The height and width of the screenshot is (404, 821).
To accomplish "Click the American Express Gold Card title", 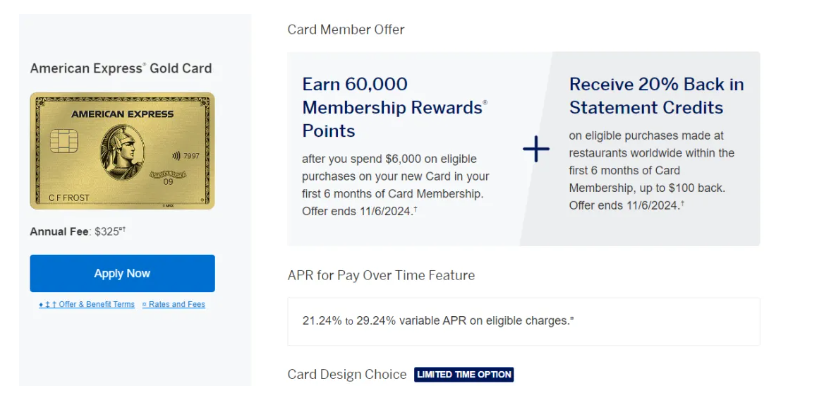I will 121,69.
